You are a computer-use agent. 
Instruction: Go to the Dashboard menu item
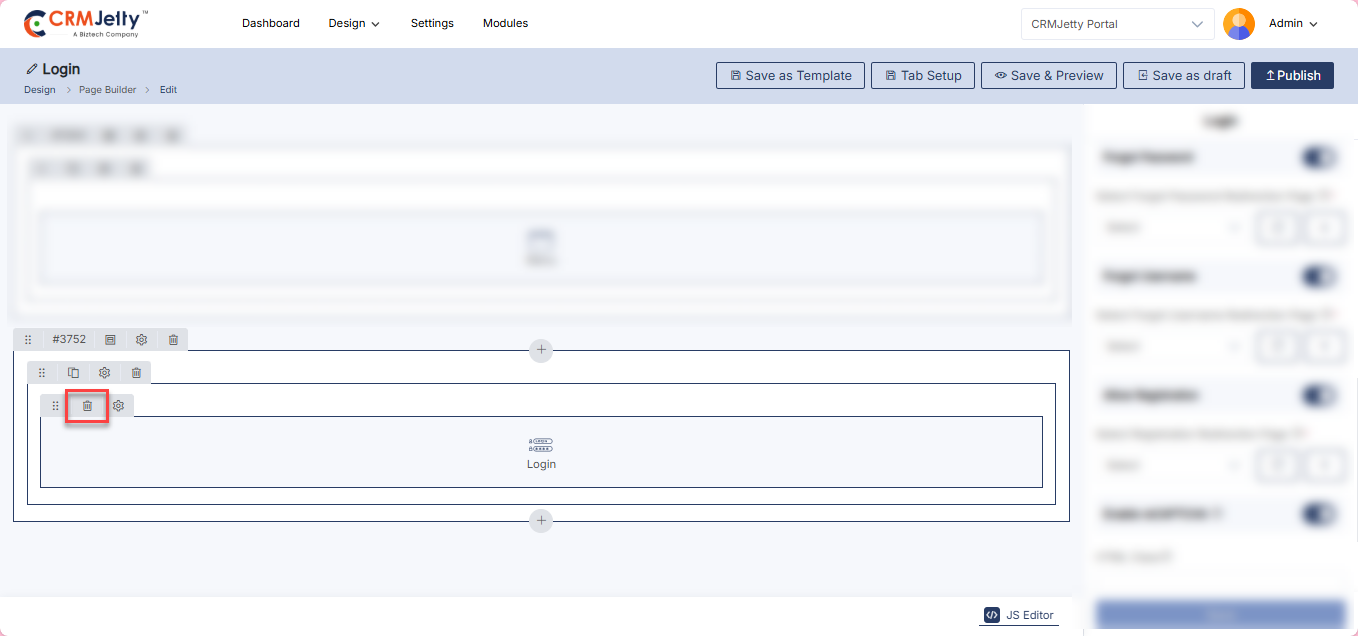point(271,23)
